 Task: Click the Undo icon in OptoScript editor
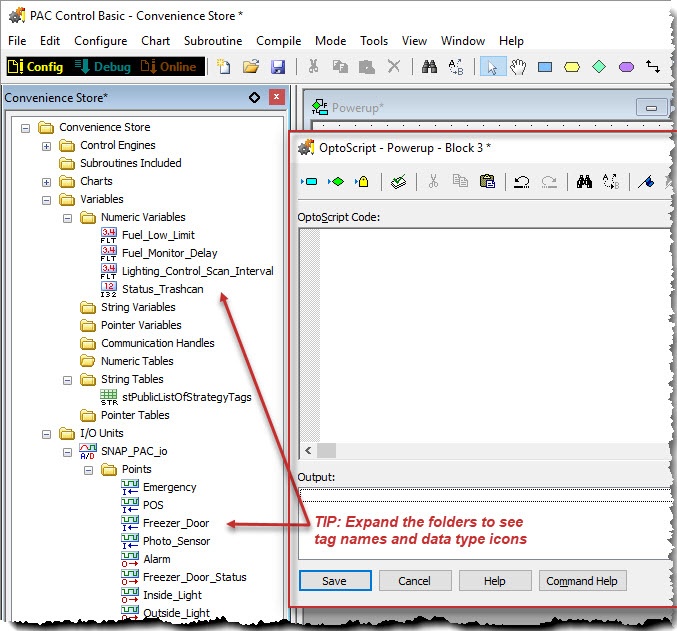(522, 182)
